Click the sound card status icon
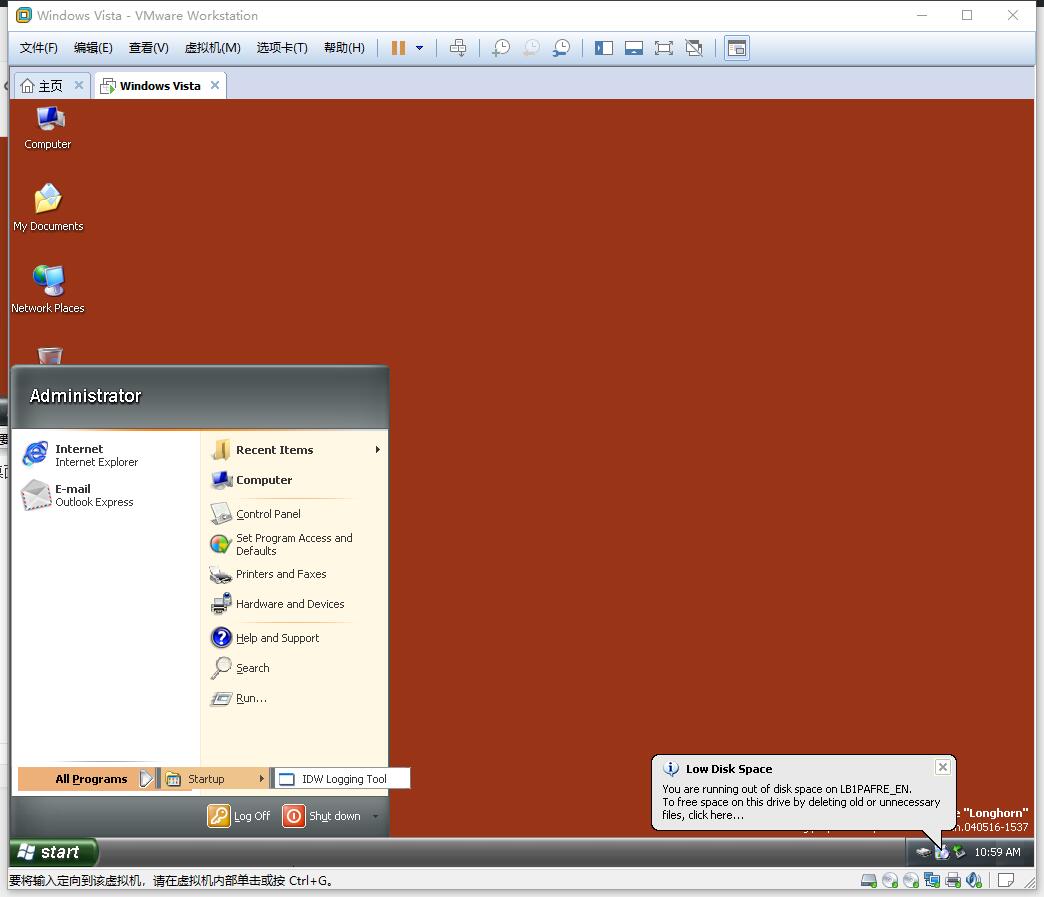Screen dimensions: 1044x897 (x=974, y=880)
